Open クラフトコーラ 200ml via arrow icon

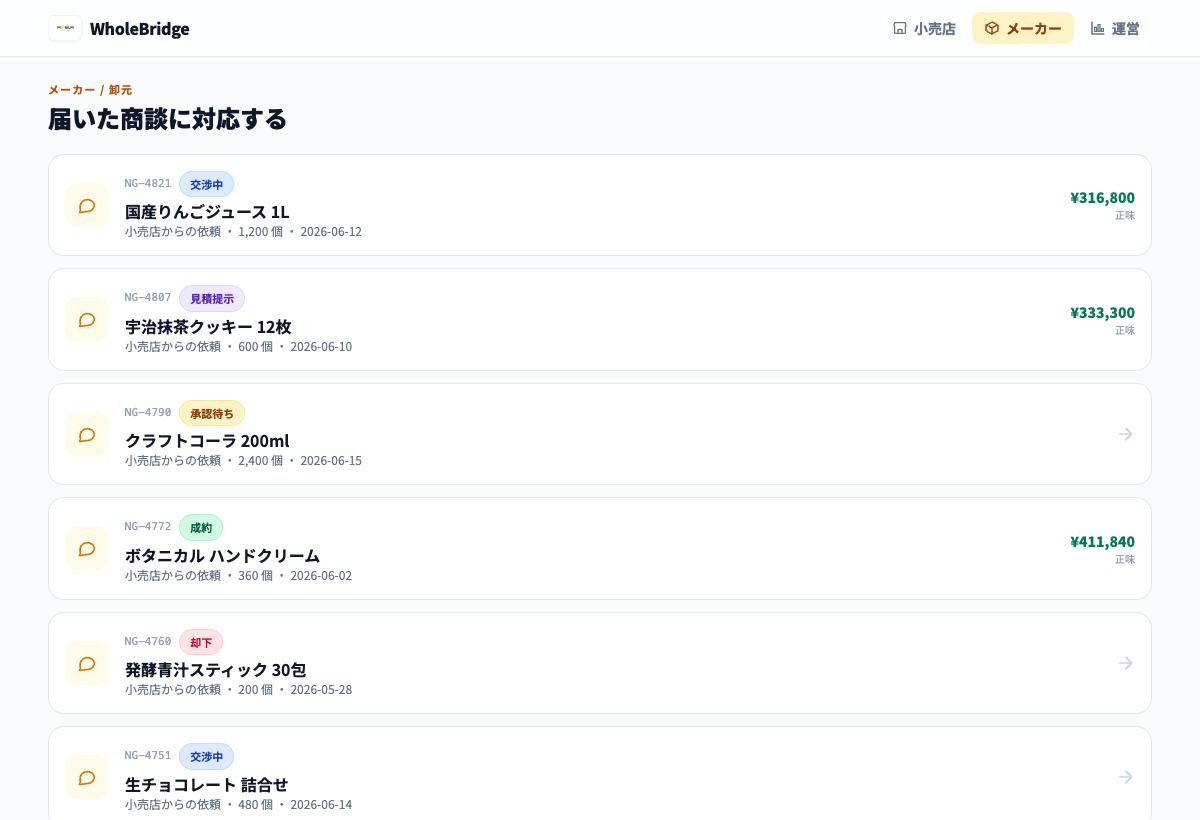point(1125,434)
